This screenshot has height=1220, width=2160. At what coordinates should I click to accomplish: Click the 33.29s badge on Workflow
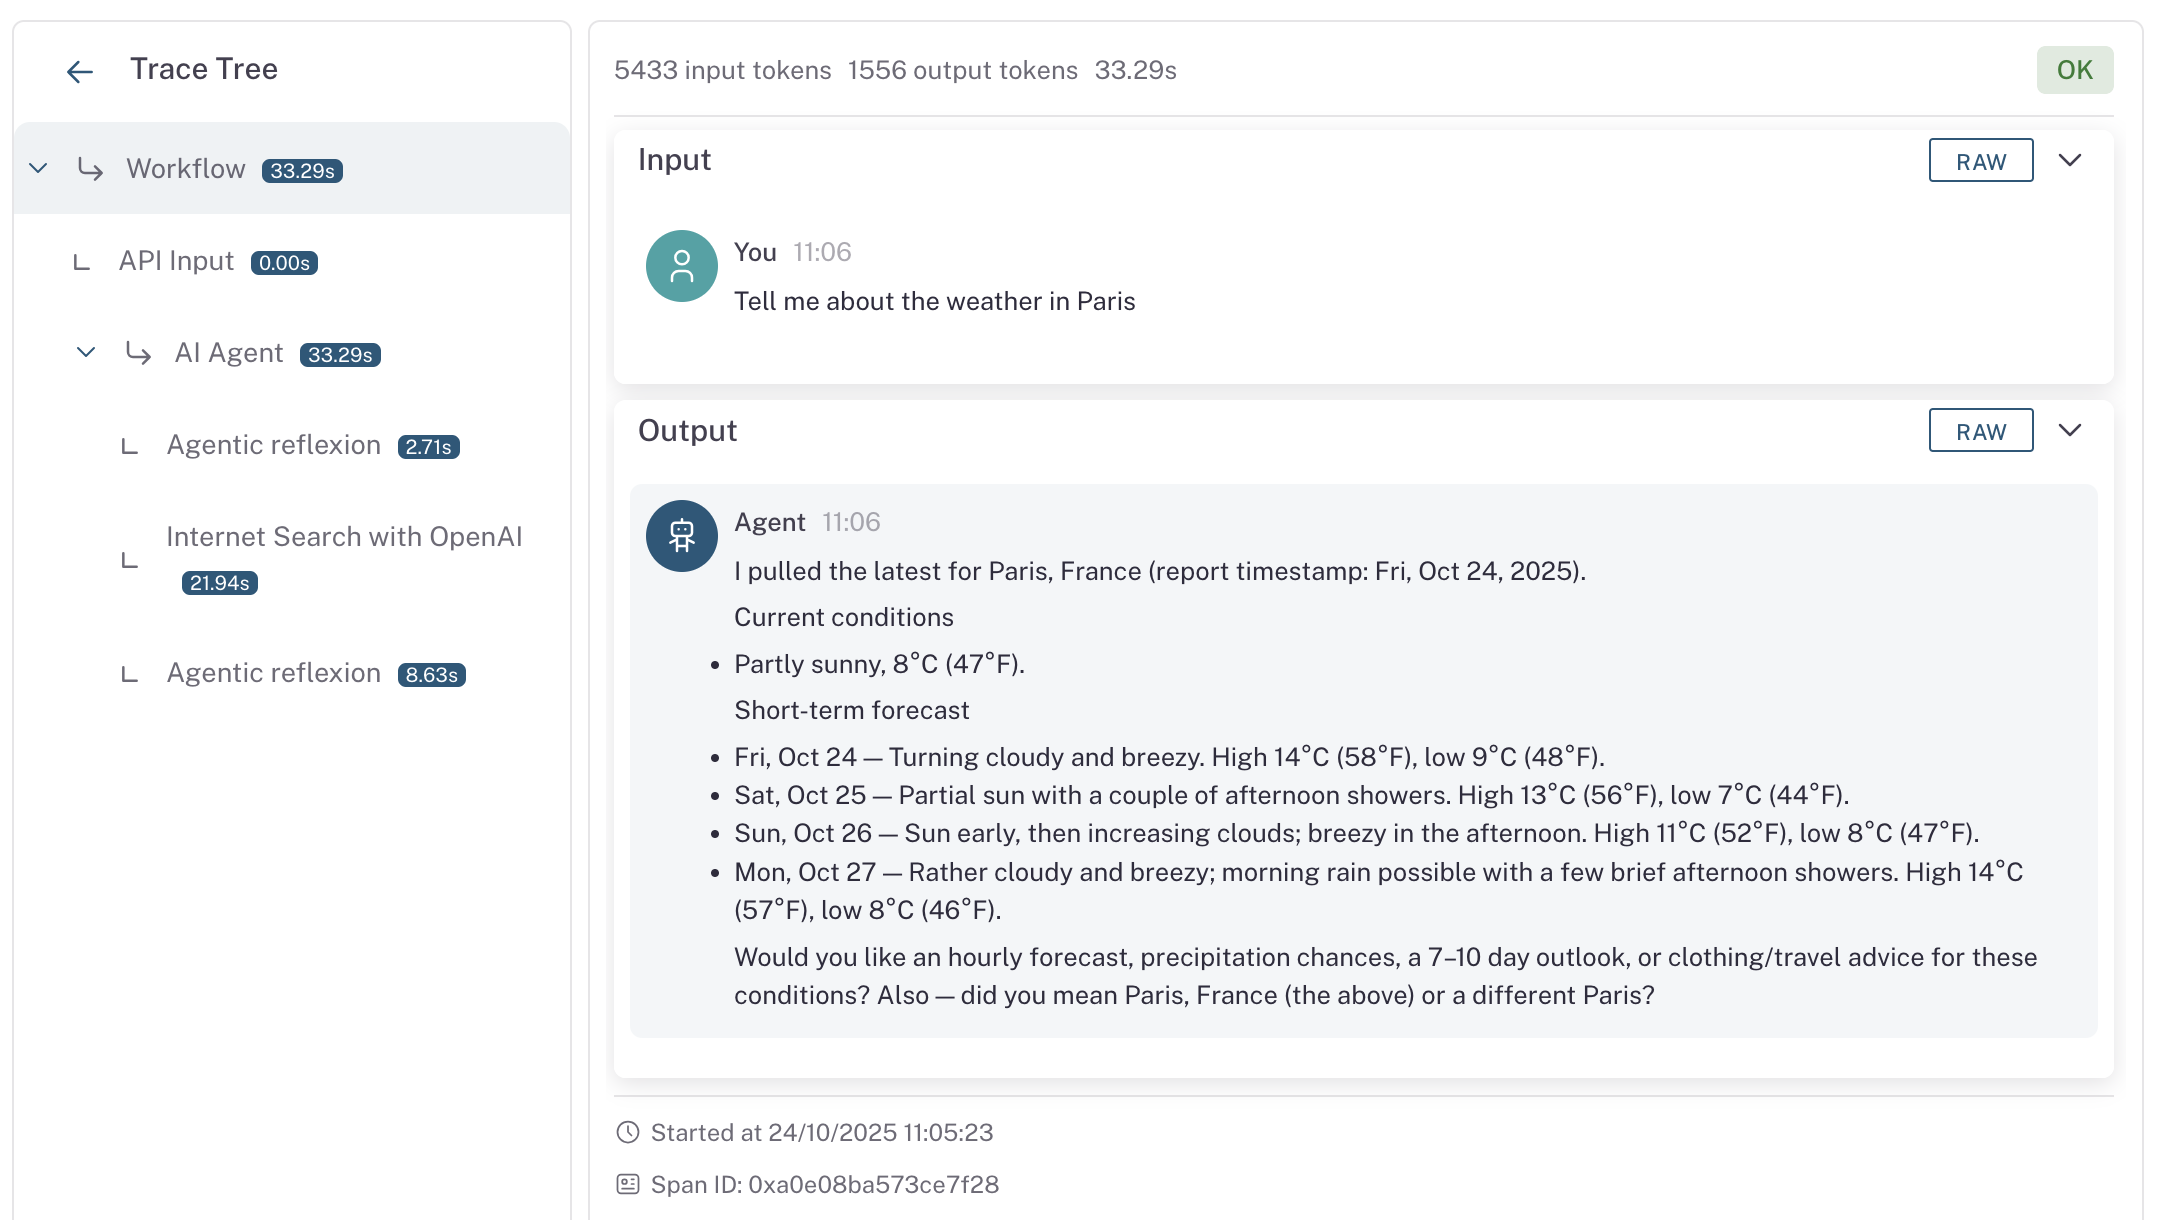pyautogui.click(x=303, y=170)
